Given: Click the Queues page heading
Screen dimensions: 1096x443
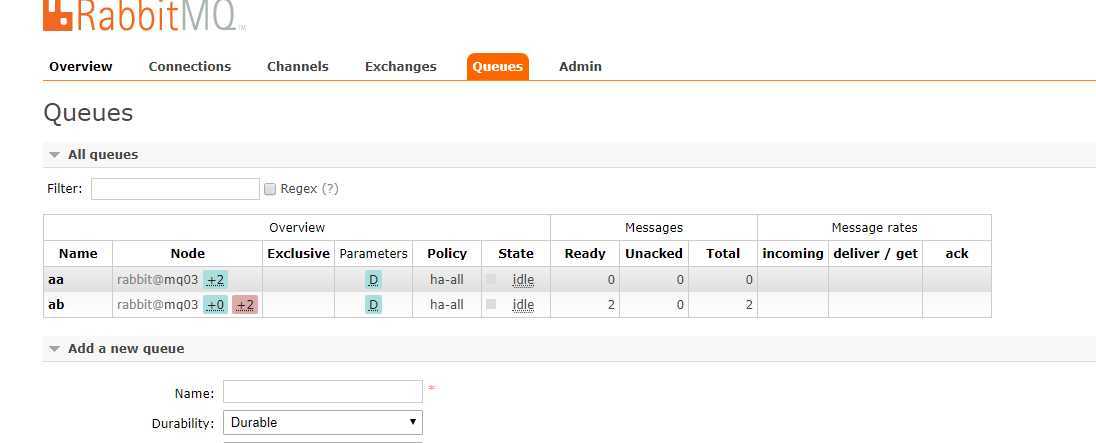Looking at the screenshot, I should click(x=88, y=112).
